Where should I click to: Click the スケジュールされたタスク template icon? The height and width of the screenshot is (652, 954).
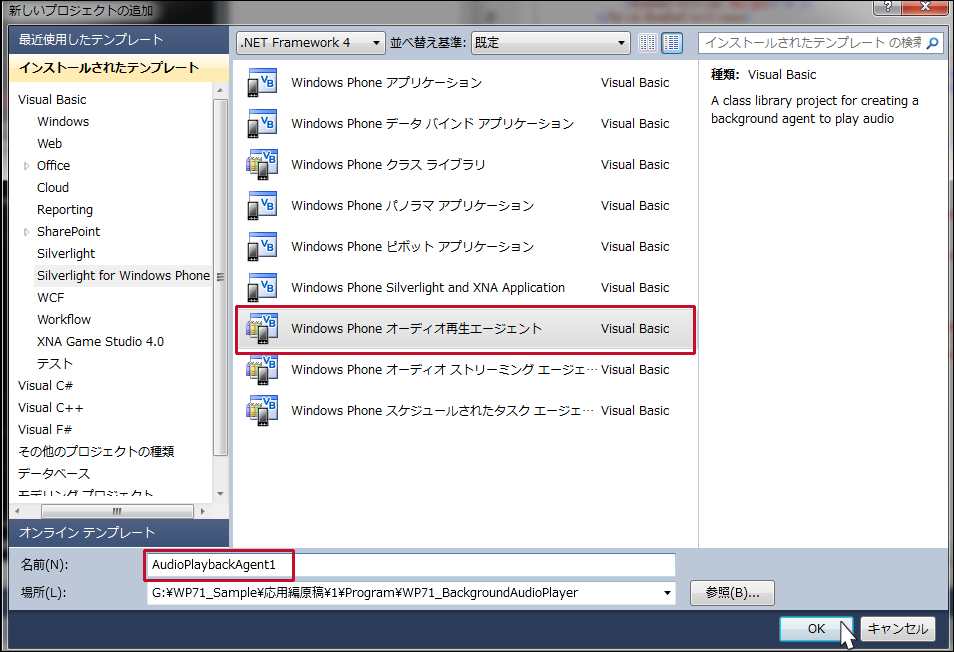(x=262, y=411)
